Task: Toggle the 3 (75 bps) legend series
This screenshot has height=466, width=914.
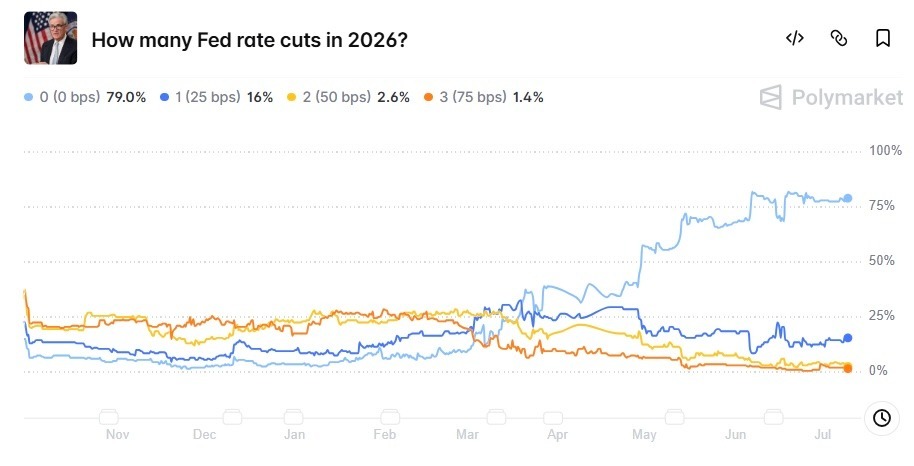Action: pos(483,97)
